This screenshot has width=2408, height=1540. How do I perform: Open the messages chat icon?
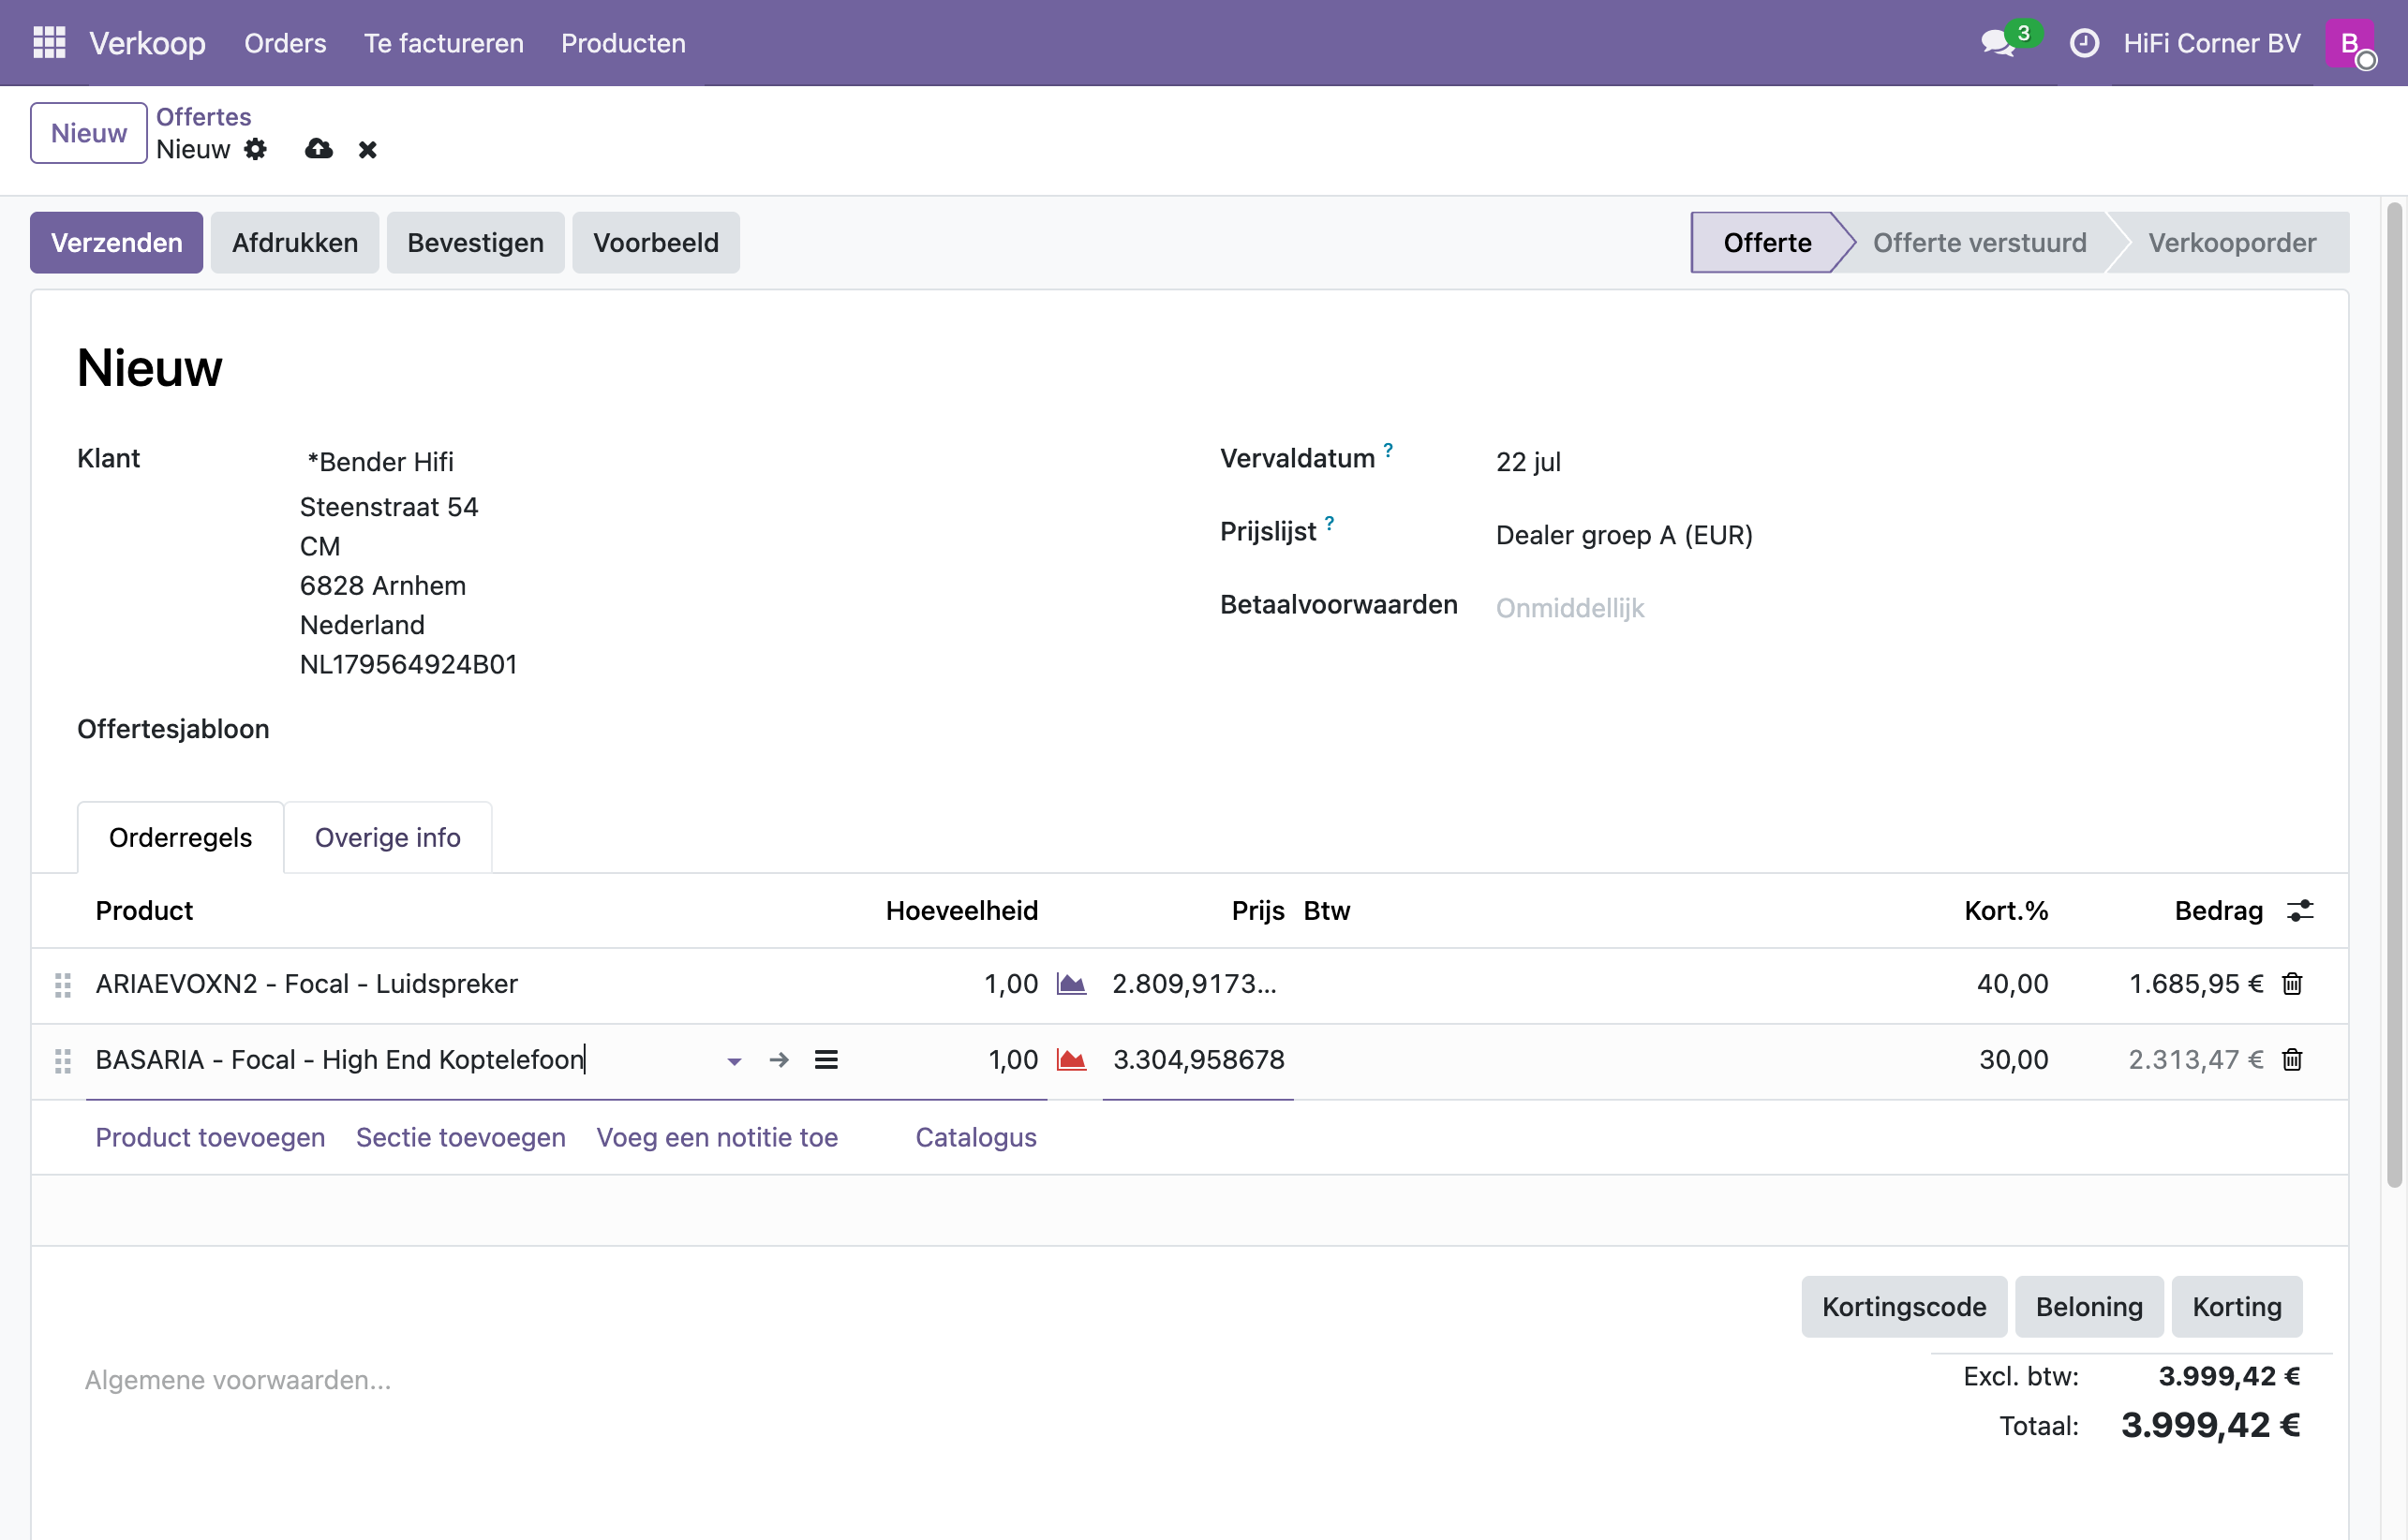pyautogui.click(x=1998, y=43)
